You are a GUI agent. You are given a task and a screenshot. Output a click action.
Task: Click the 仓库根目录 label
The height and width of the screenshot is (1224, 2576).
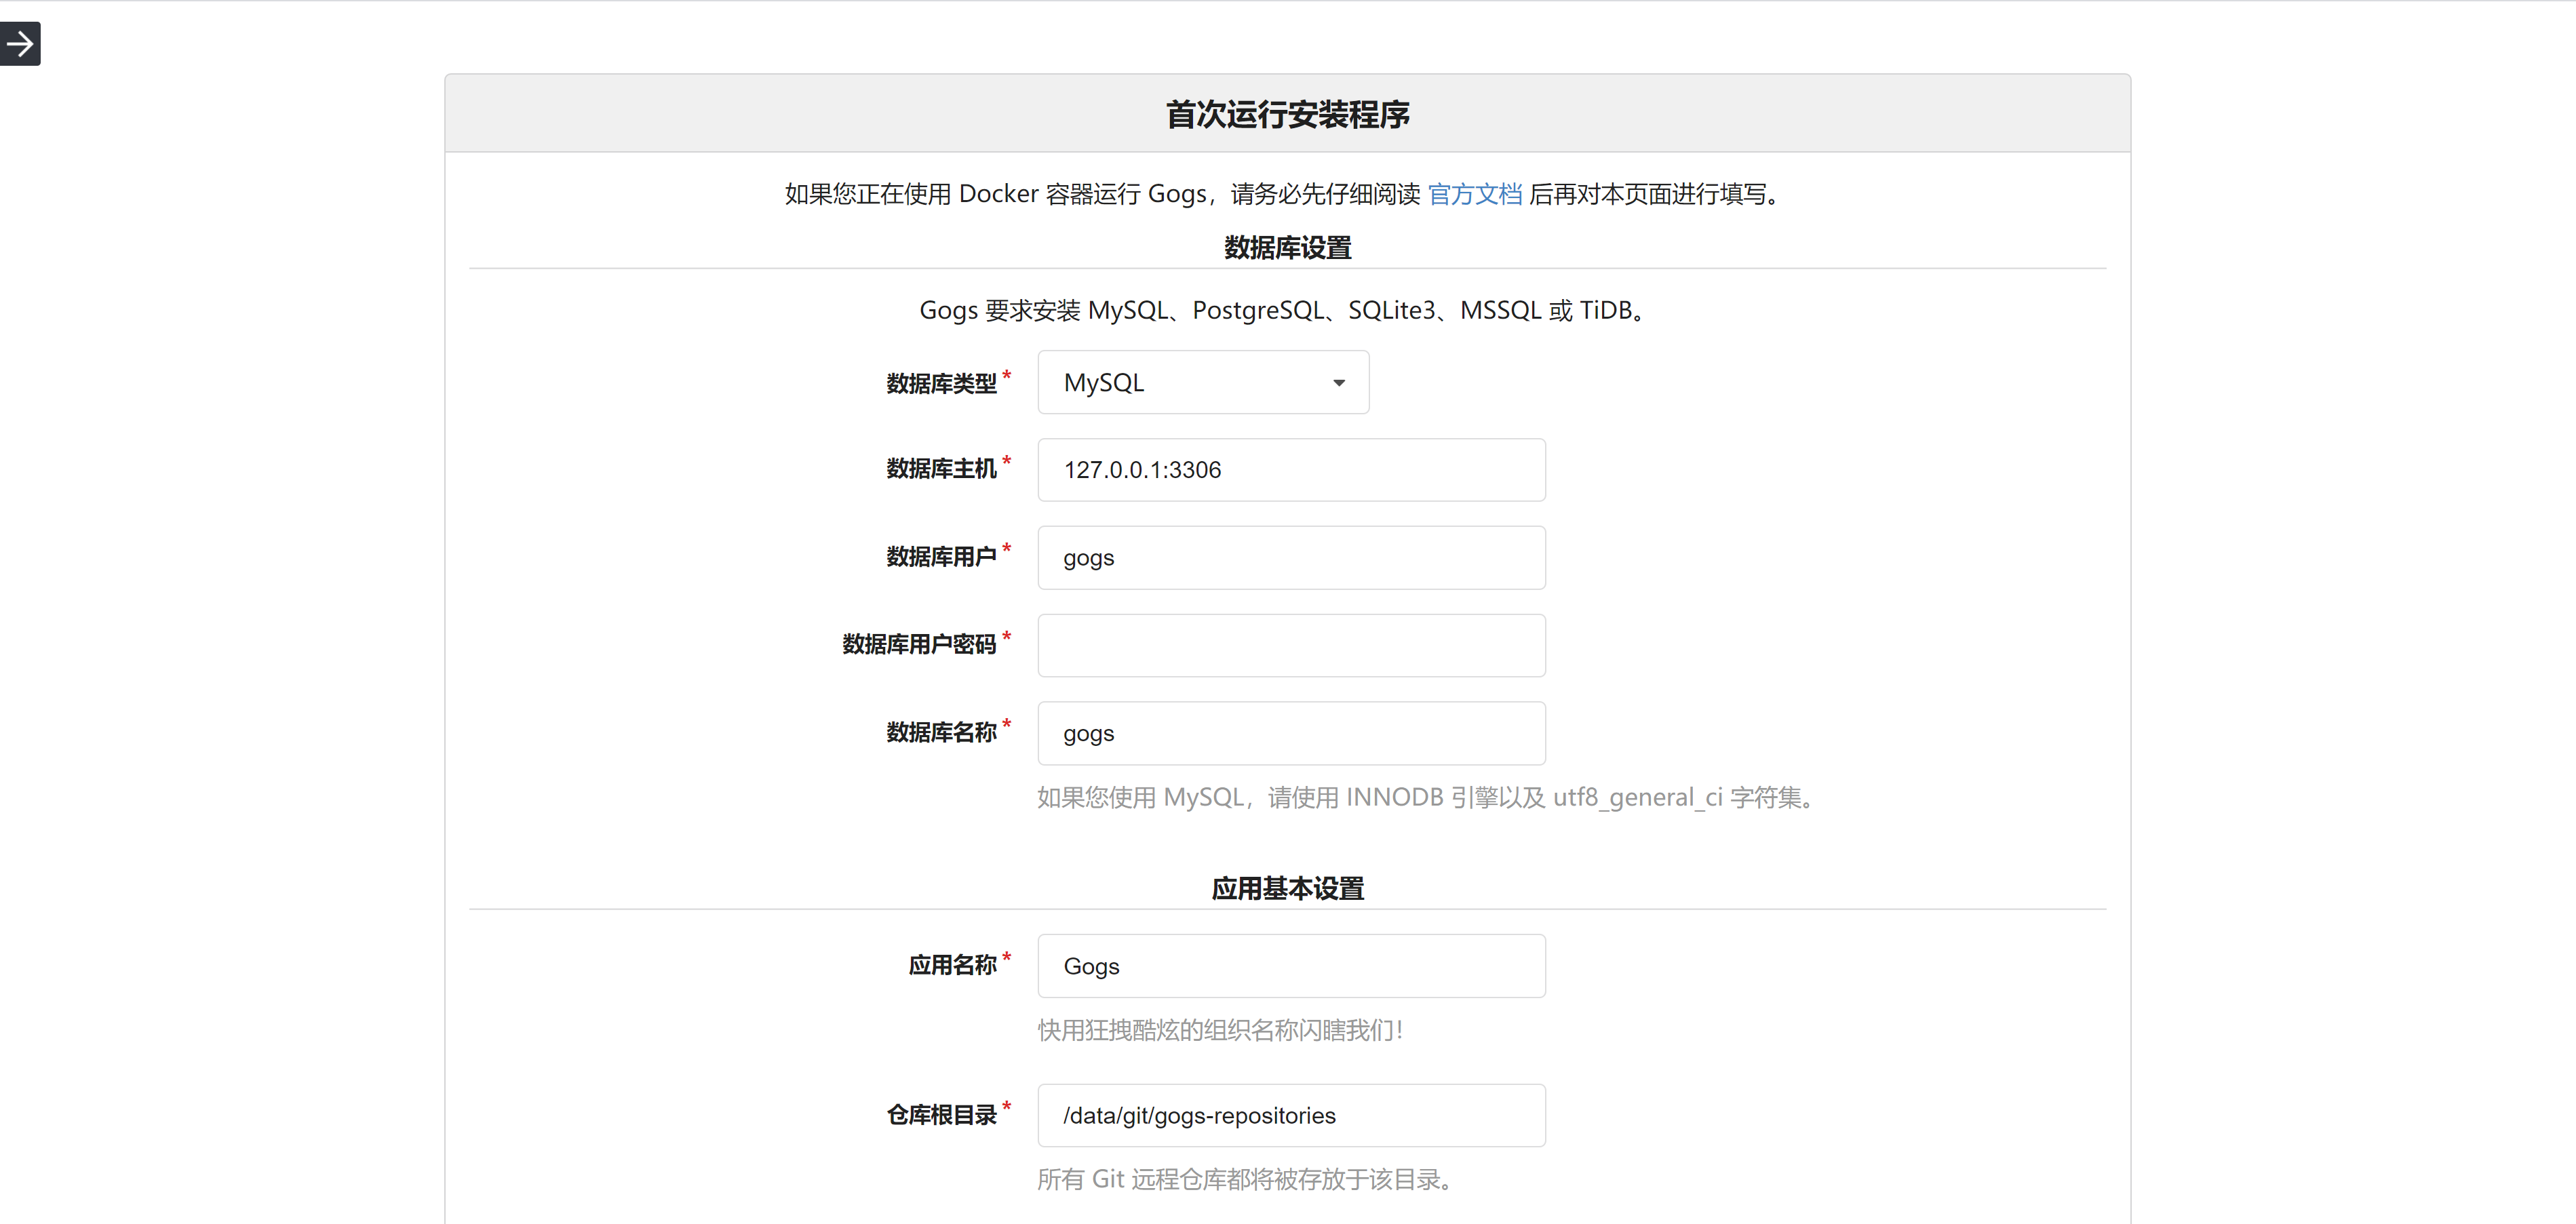[941, 1116]
